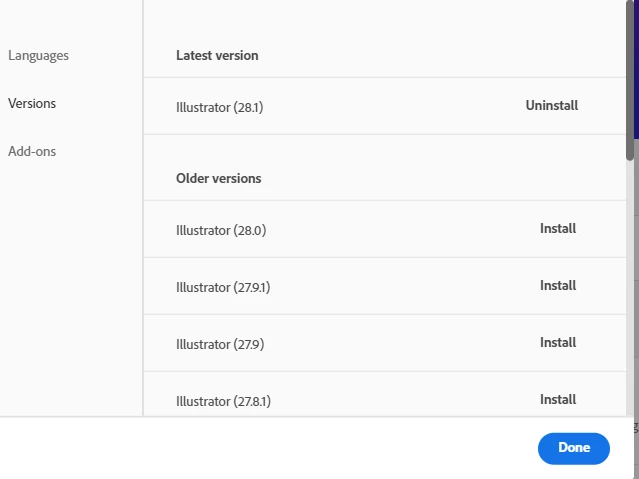Install Illustrator version 27.9
Screen dimensions: 639x479
pyautogui.click(x=558, y=342)
